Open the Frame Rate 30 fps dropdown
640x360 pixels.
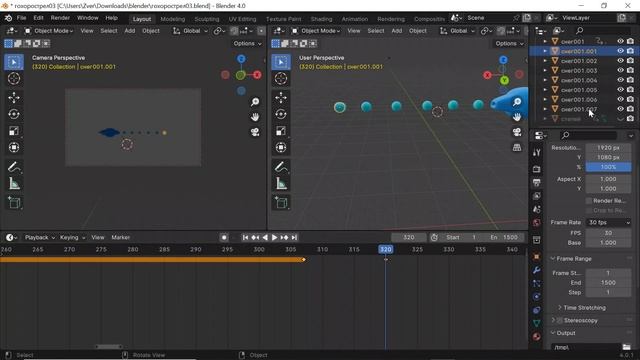click(609, 222)
